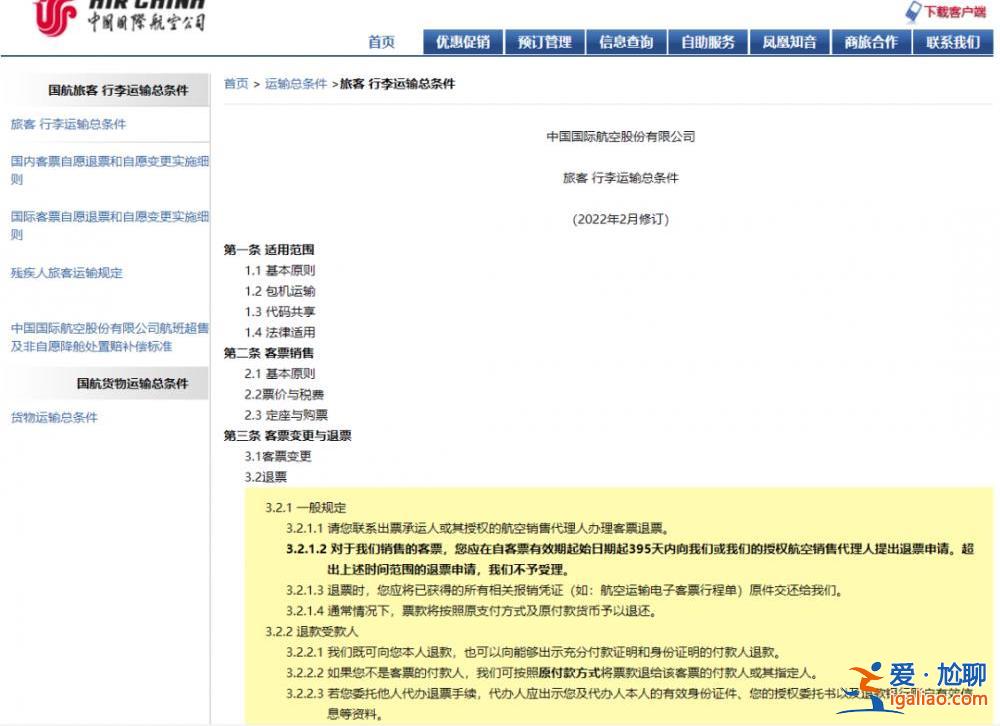Open the 下载客户端 link
The image size is (1000, 726).
coord(955,11)
